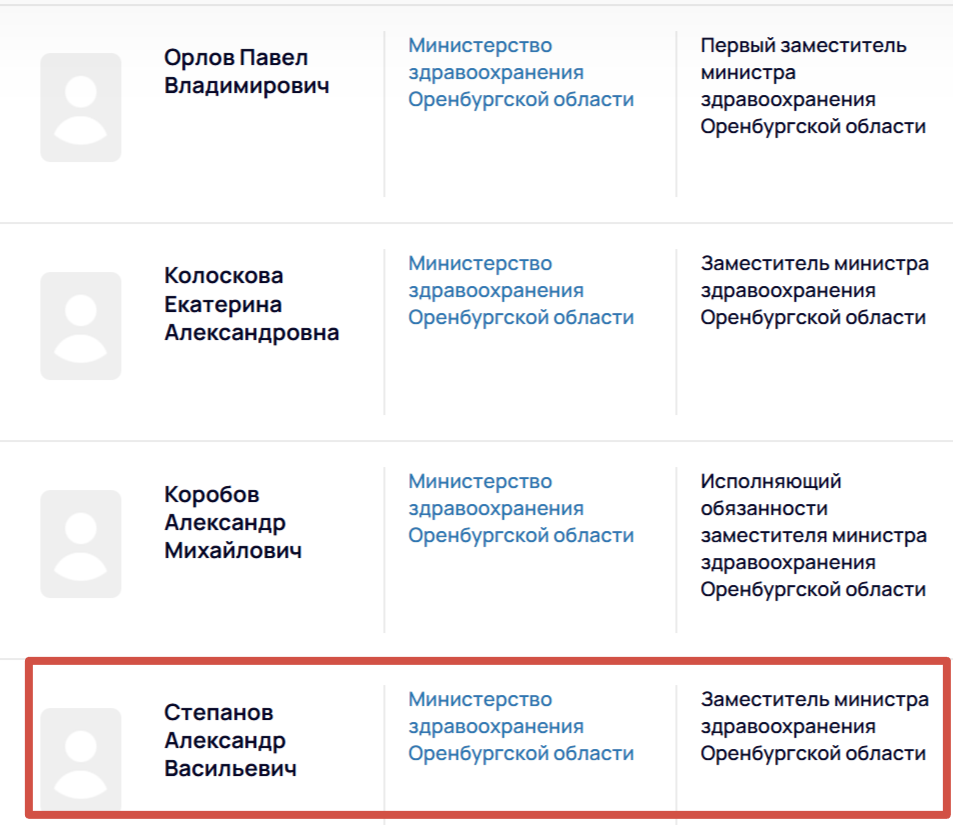Open the name Степанов Александр Васильевич

(230, 741)
